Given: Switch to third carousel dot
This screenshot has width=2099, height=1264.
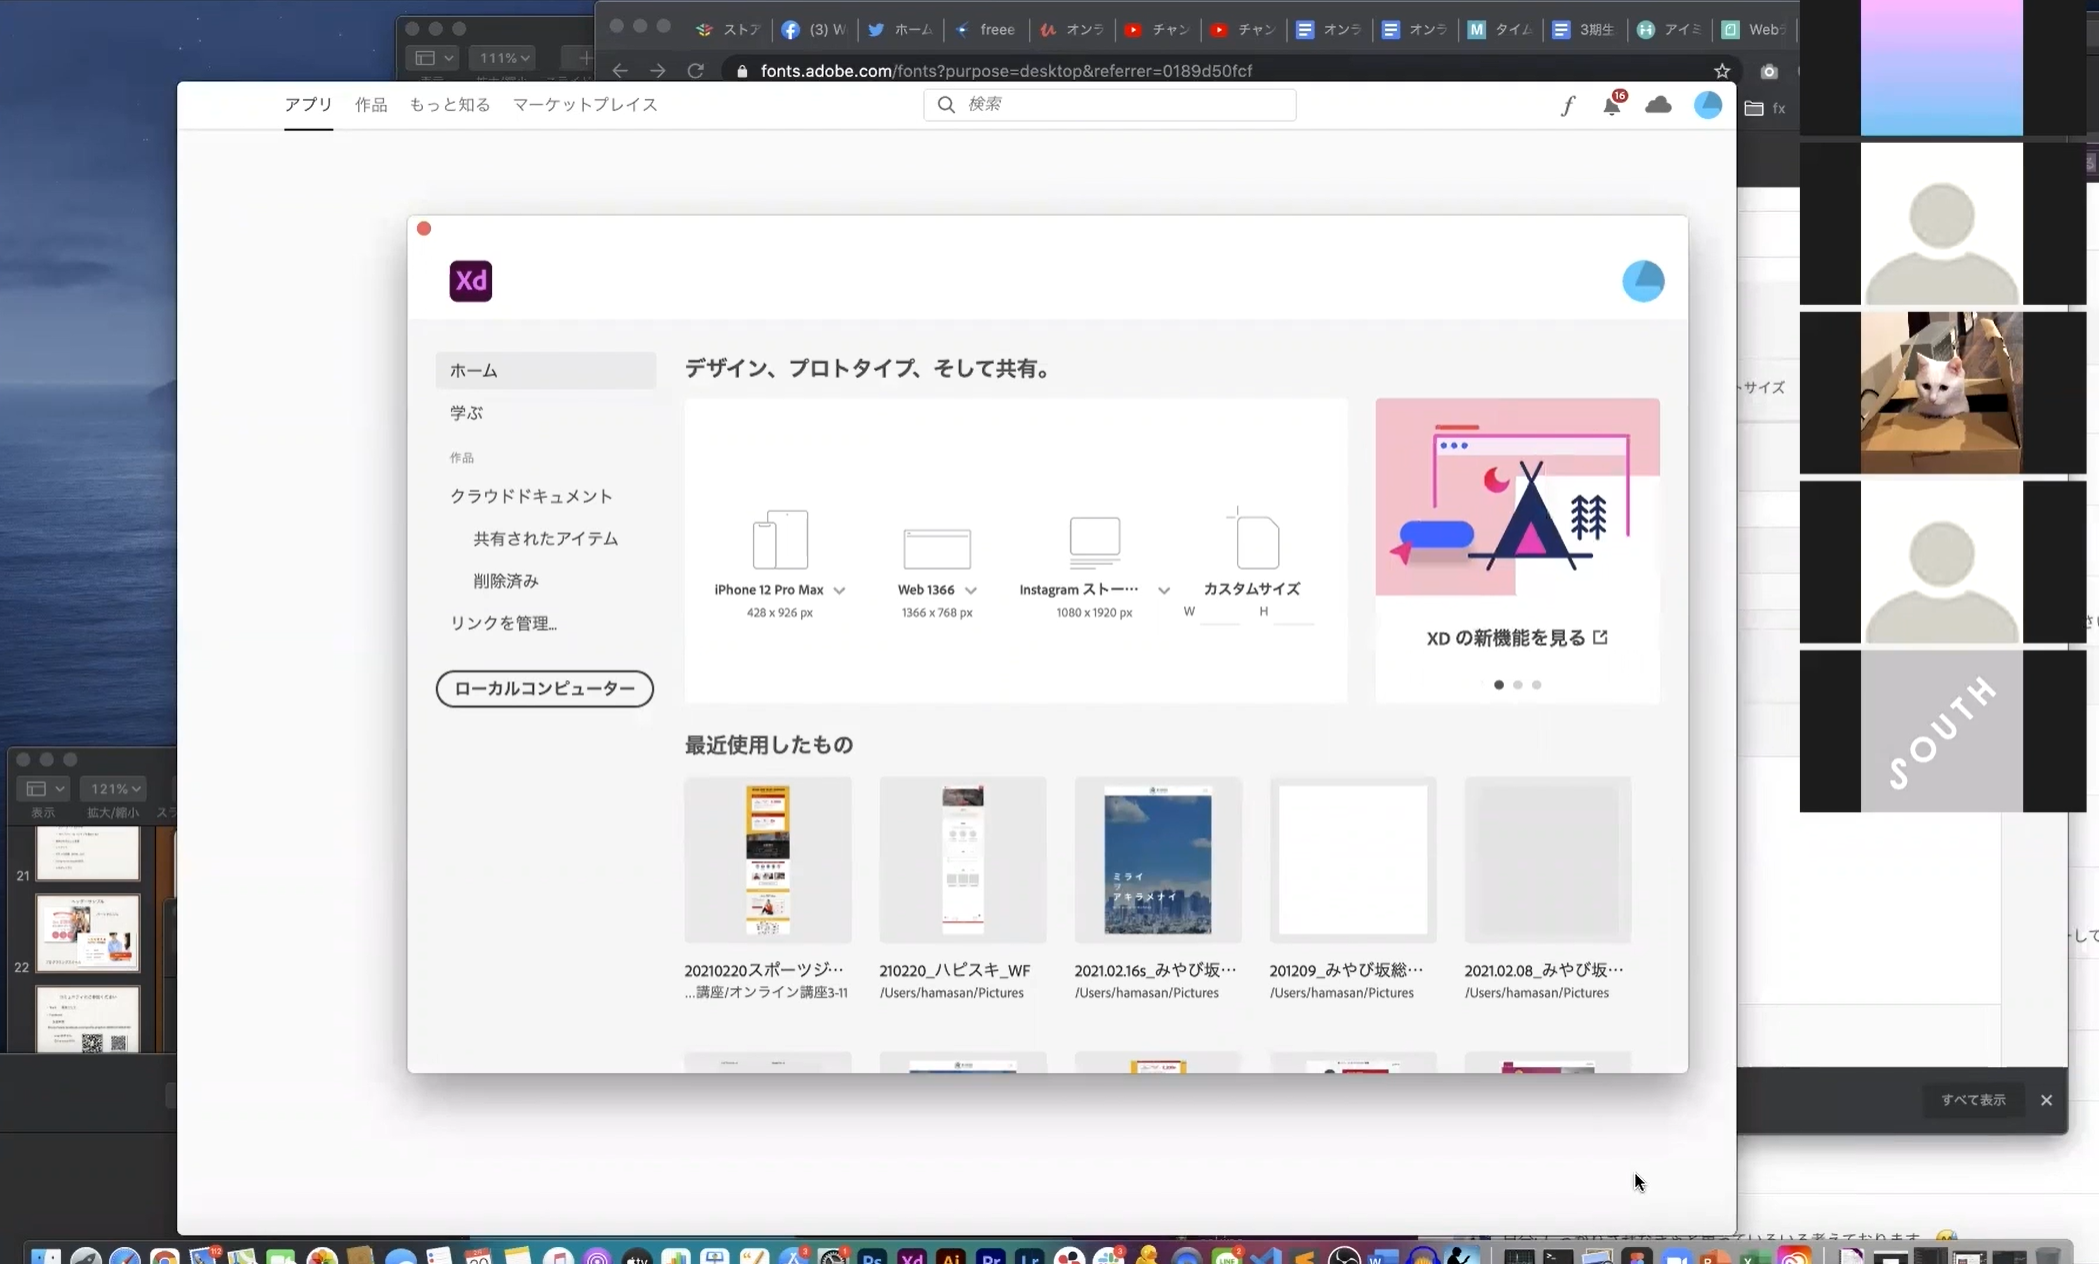Looking at the screenshot, I should tap(1536, 685).
